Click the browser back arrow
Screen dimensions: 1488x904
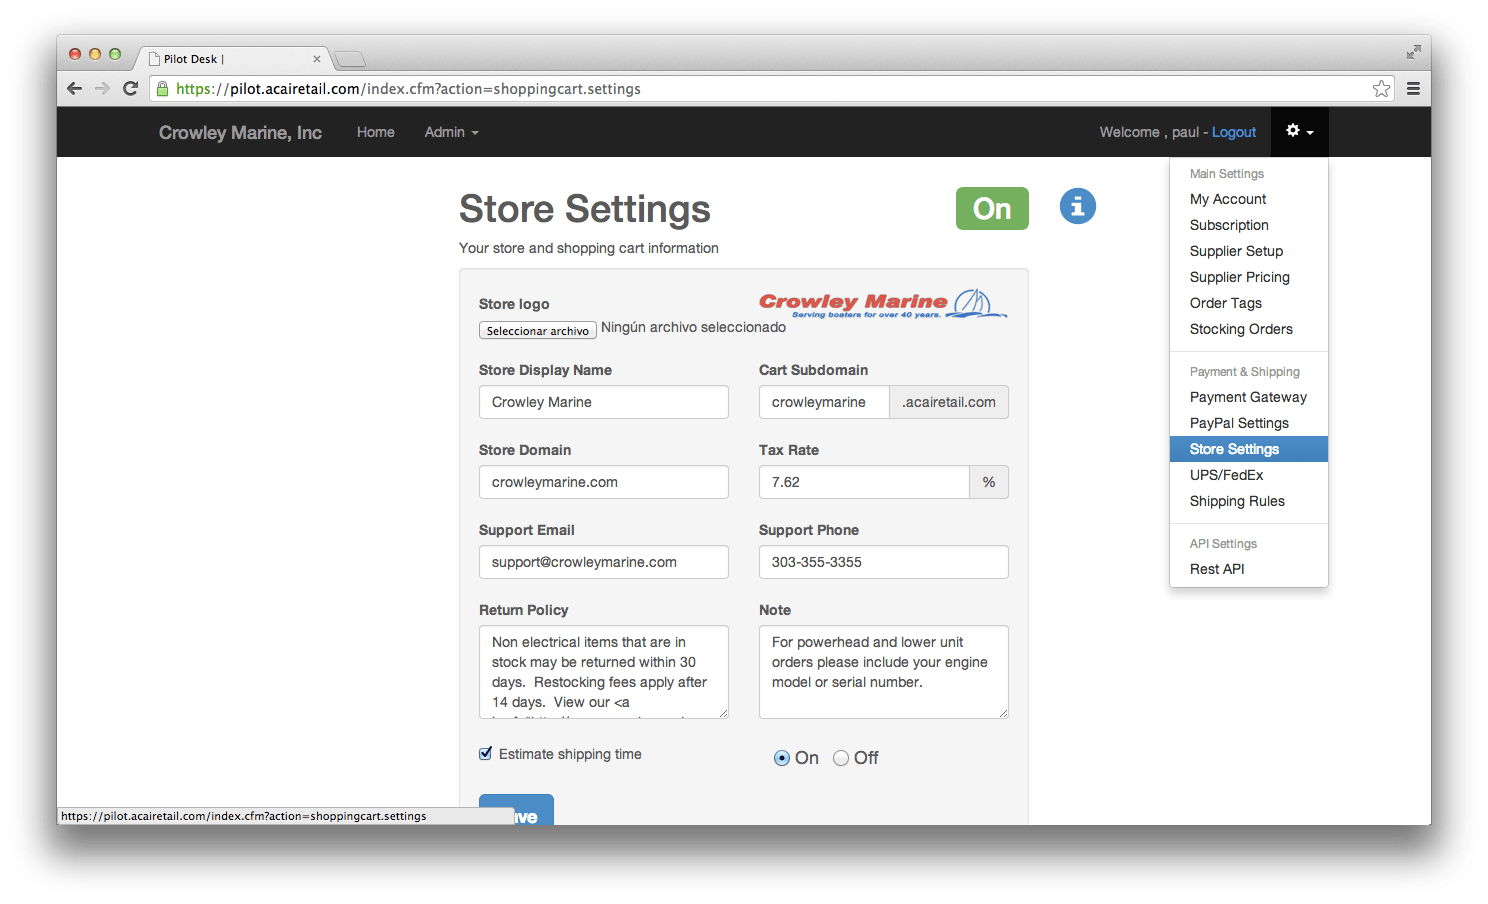tap(74, 88)
